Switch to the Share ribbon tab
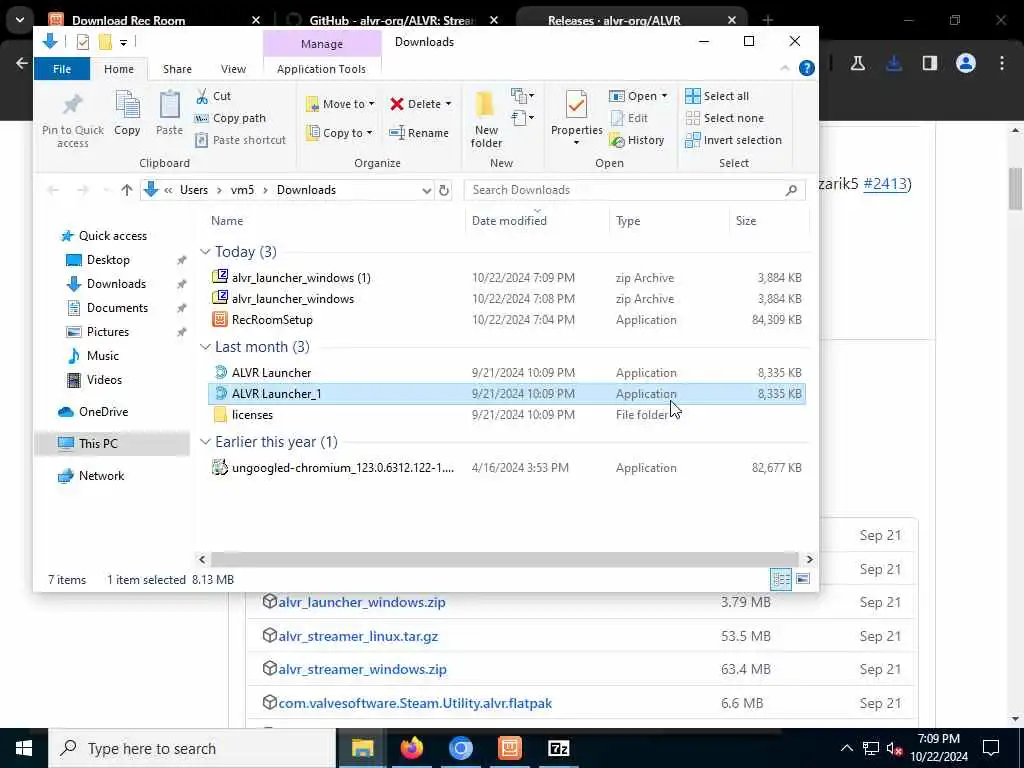The height and width of the screenshot is (768, 1024). [x=177, y=69]
